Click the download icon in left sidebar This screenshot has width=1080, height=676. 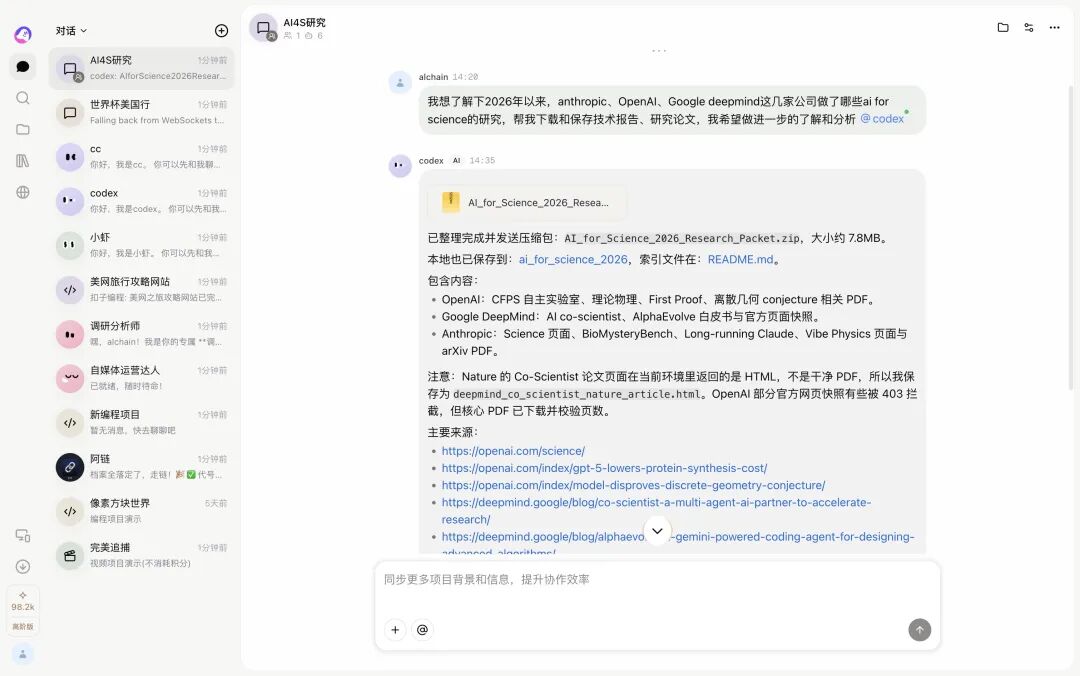(23, 566)
